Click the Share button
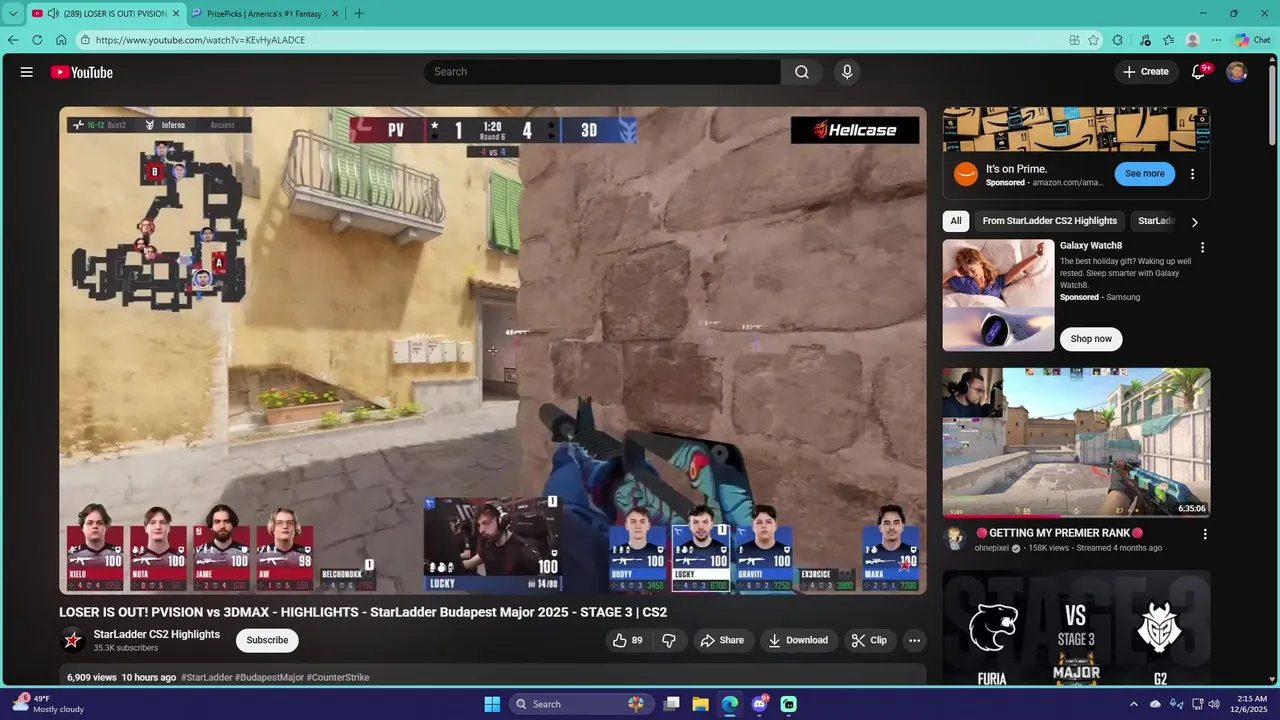This screenshot has width=1280, height=720. tap(721, 640)
